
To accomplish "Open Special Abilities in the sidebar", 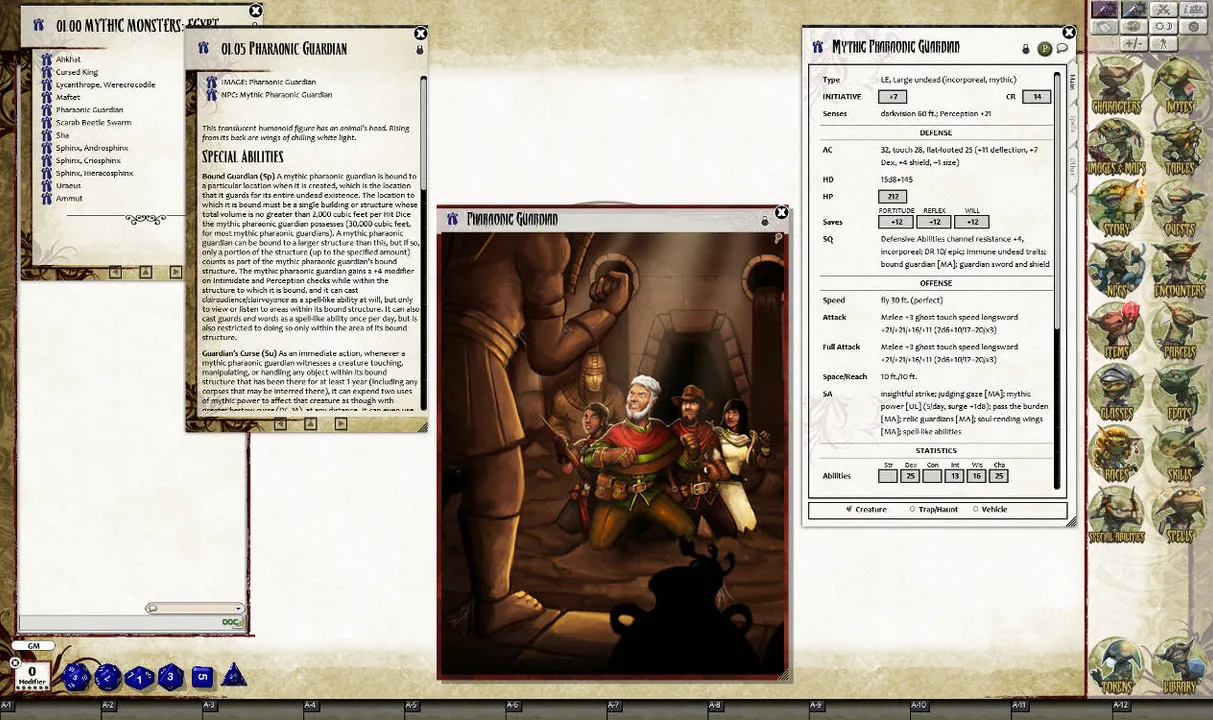I will click(1116, 516).
